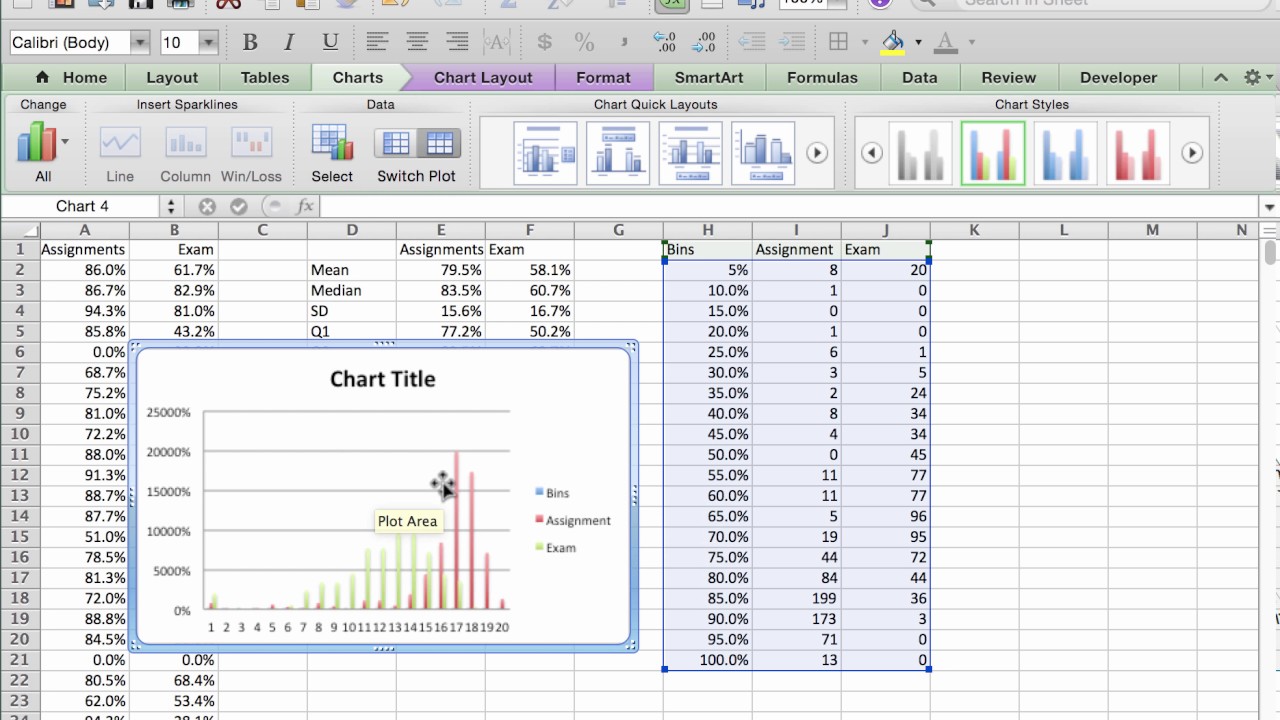Viewport: 1280px width, 720px height.
Task: Click the borders icon
Action: point(838,42)
